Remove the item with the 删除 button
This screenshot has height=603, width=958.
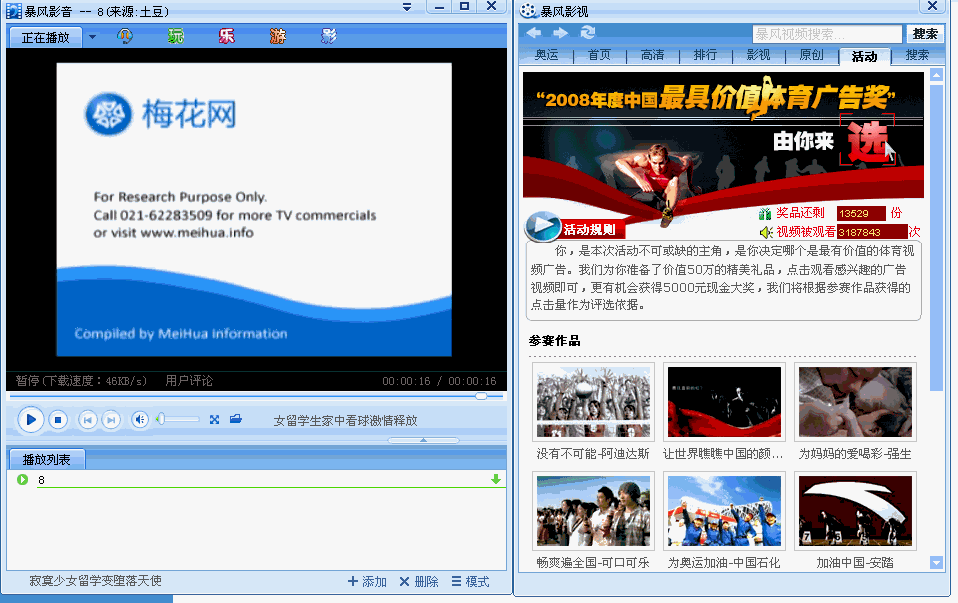click(x=419, y=582)
